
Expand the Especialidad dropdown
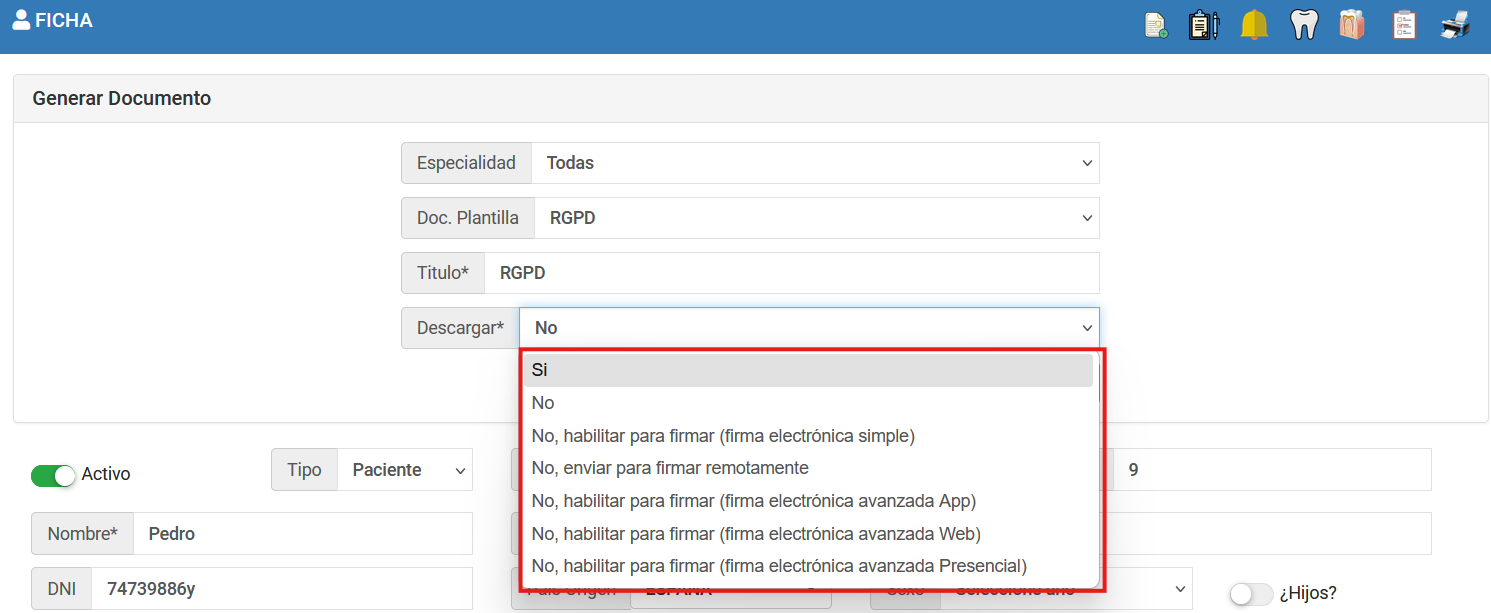tap(814, 163)
